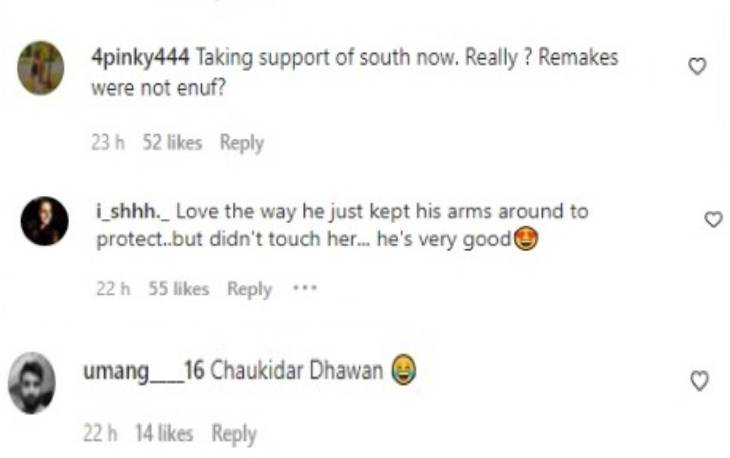Click the 22 h timestamp under umang___16
Viewport: 730px width, 458px height.
tap(100, 433)
